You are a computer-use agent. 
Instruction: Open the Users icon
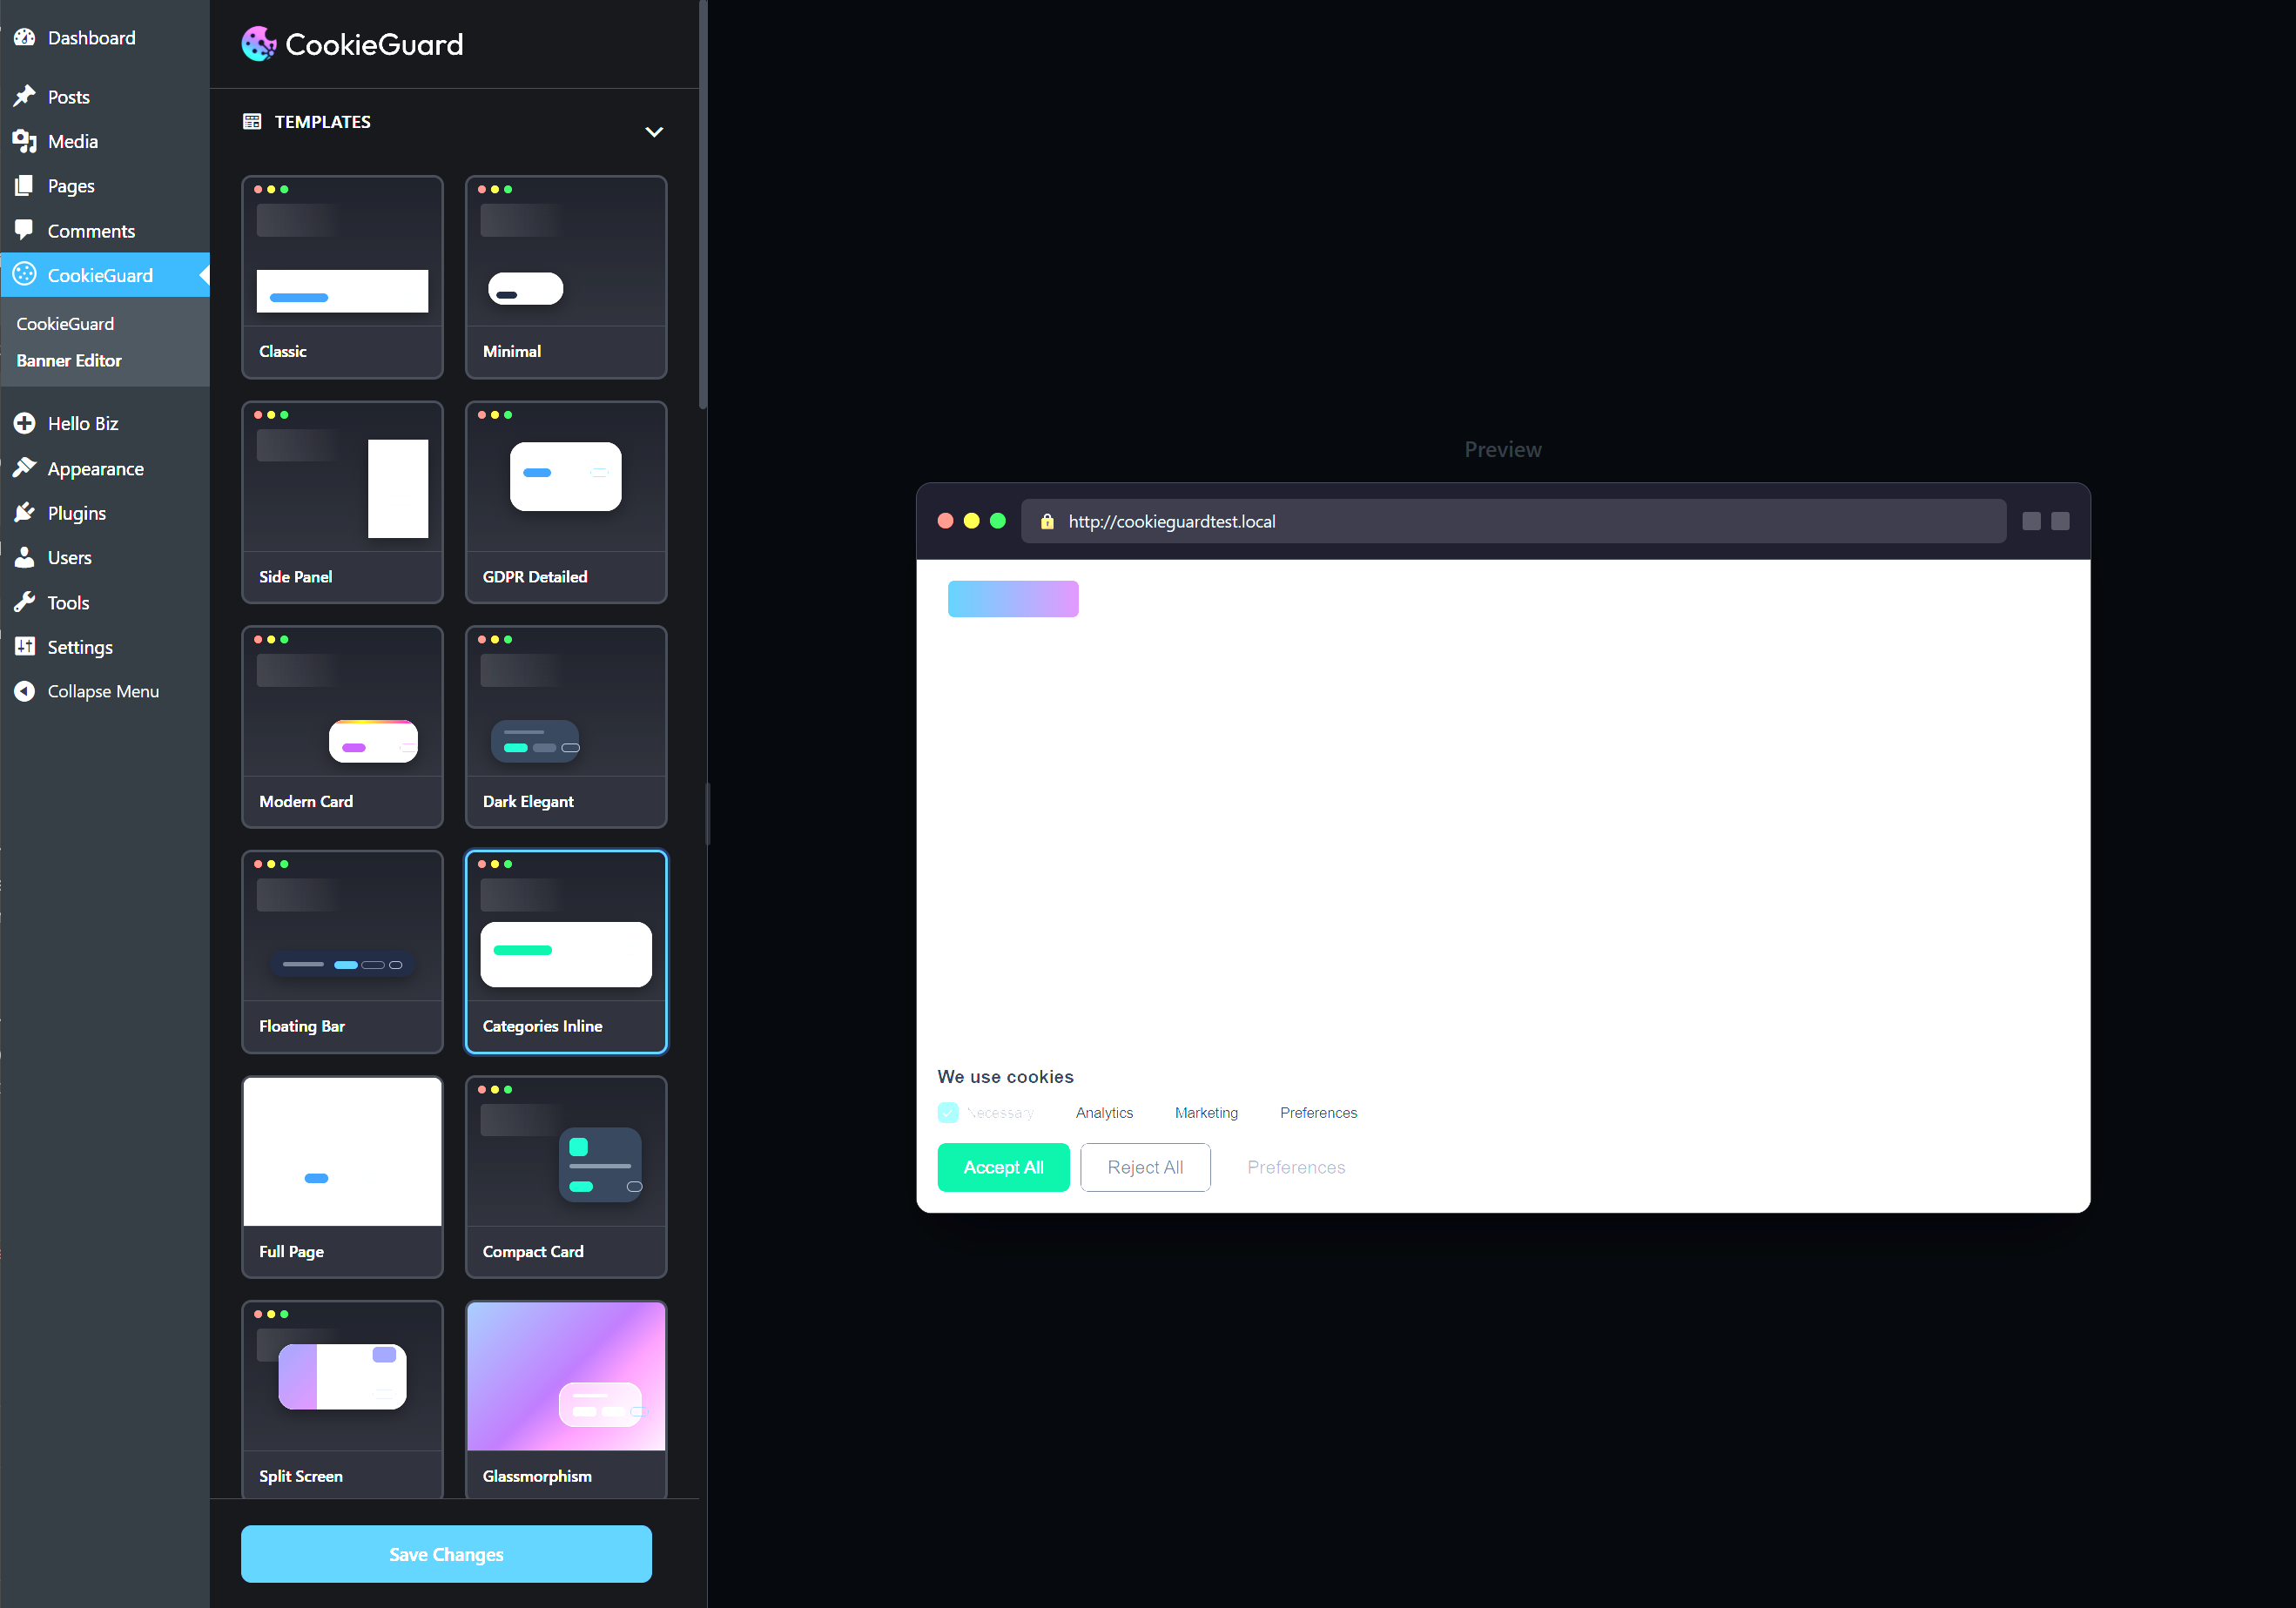[25, 557]
